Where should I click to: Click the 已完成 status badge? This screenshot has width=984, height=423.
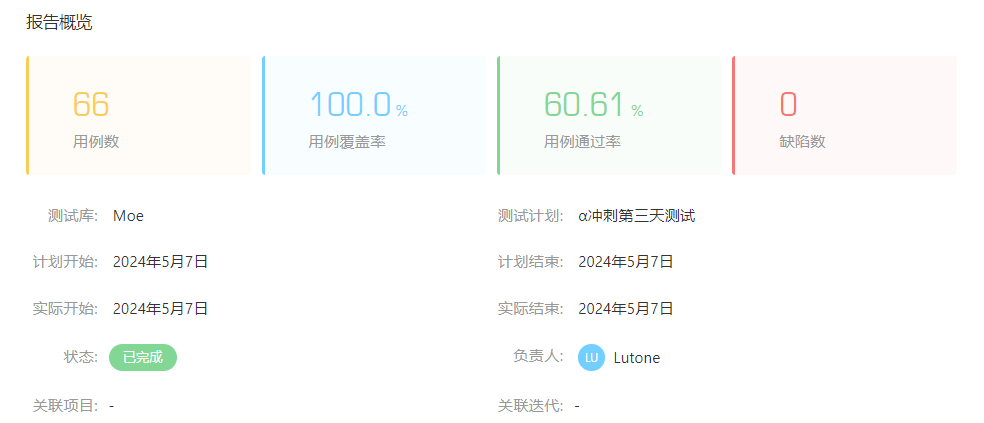point(143,358)
